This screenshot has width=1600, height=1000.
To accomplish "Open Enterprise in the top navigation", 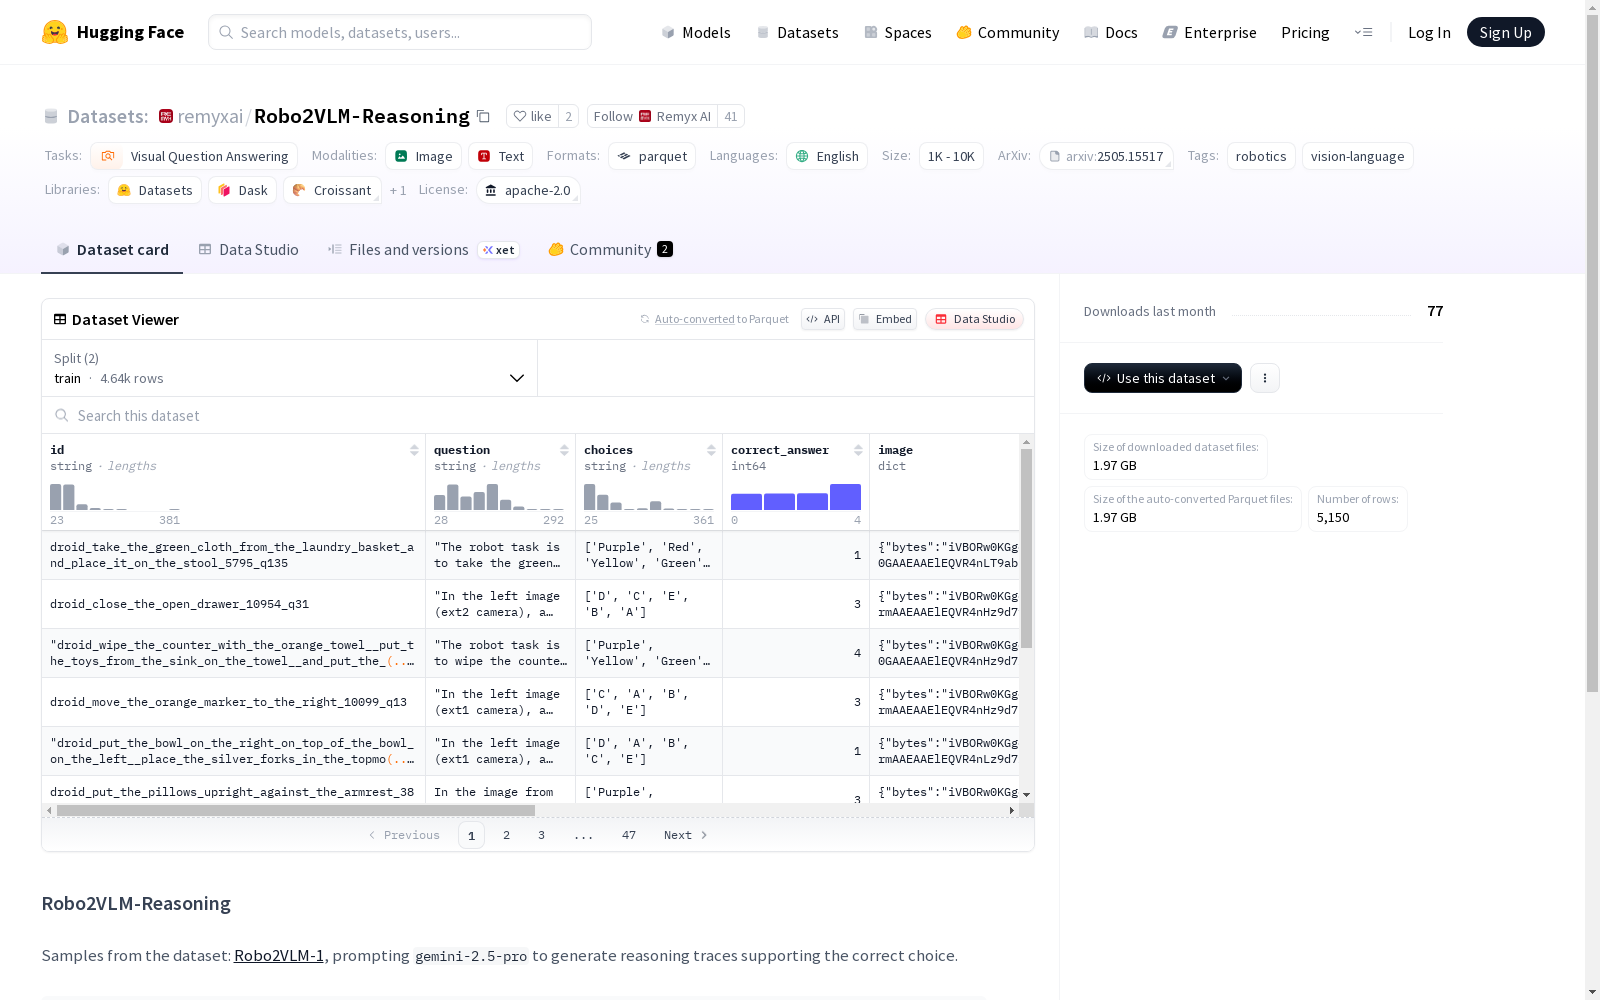I will (x=1210, y=32).
